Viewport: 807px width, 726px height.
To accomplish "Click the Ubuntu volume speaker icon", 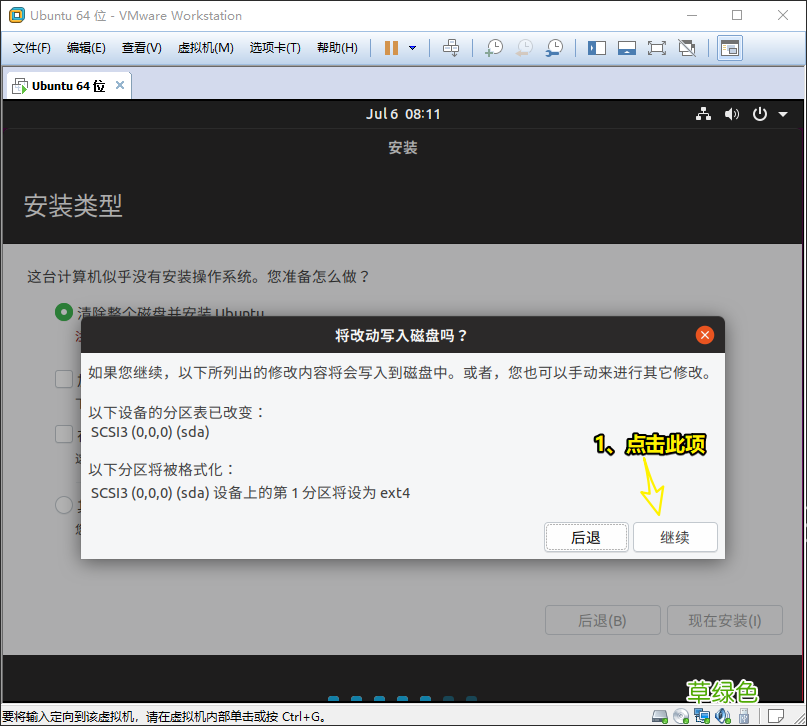I will (731, 114).
